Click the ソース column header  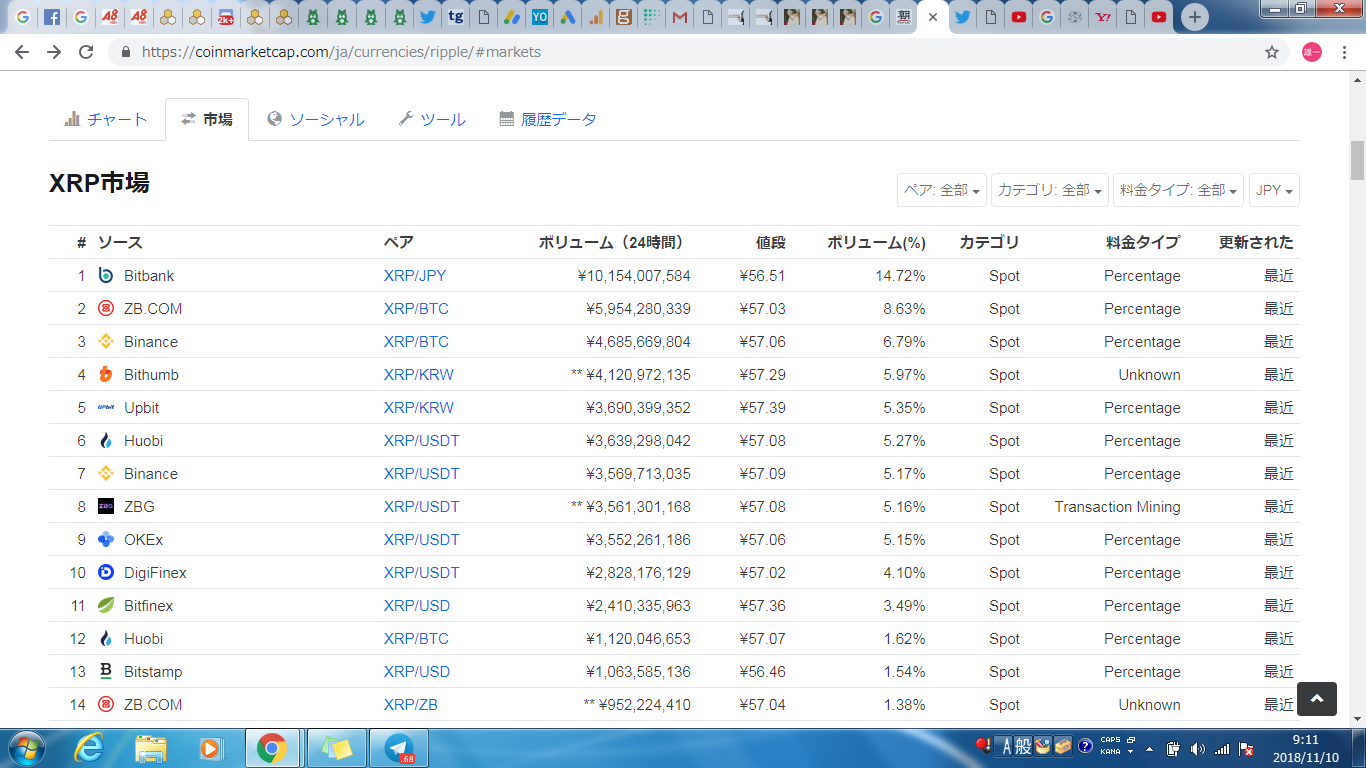click(120, 242)
